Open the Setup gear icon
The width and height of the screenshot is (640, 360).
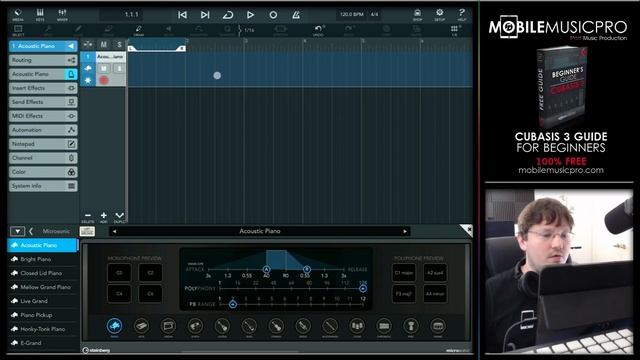click(440, 15)
